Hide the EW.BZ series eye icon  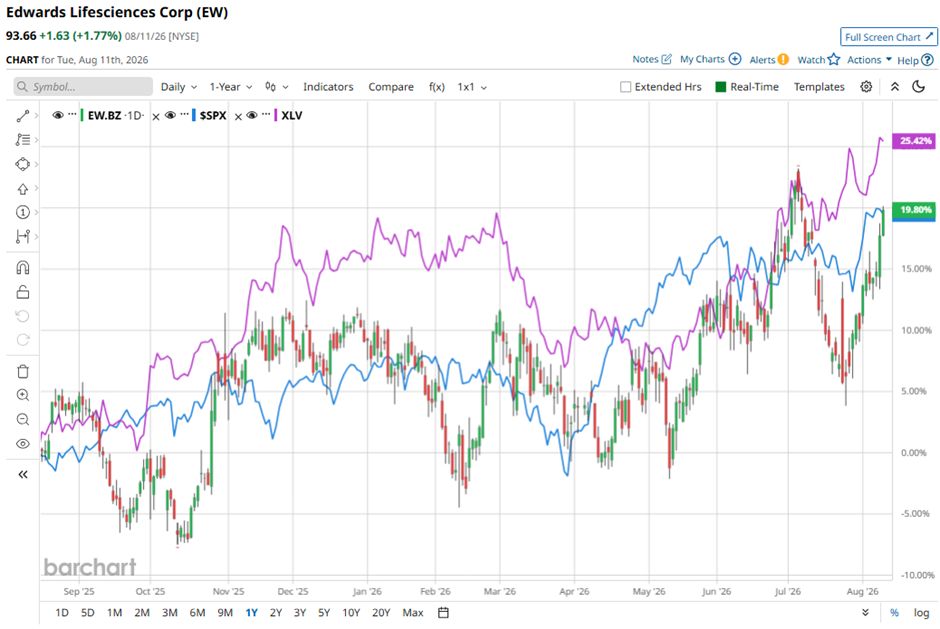pyautogui.click(x=58, y=115)
